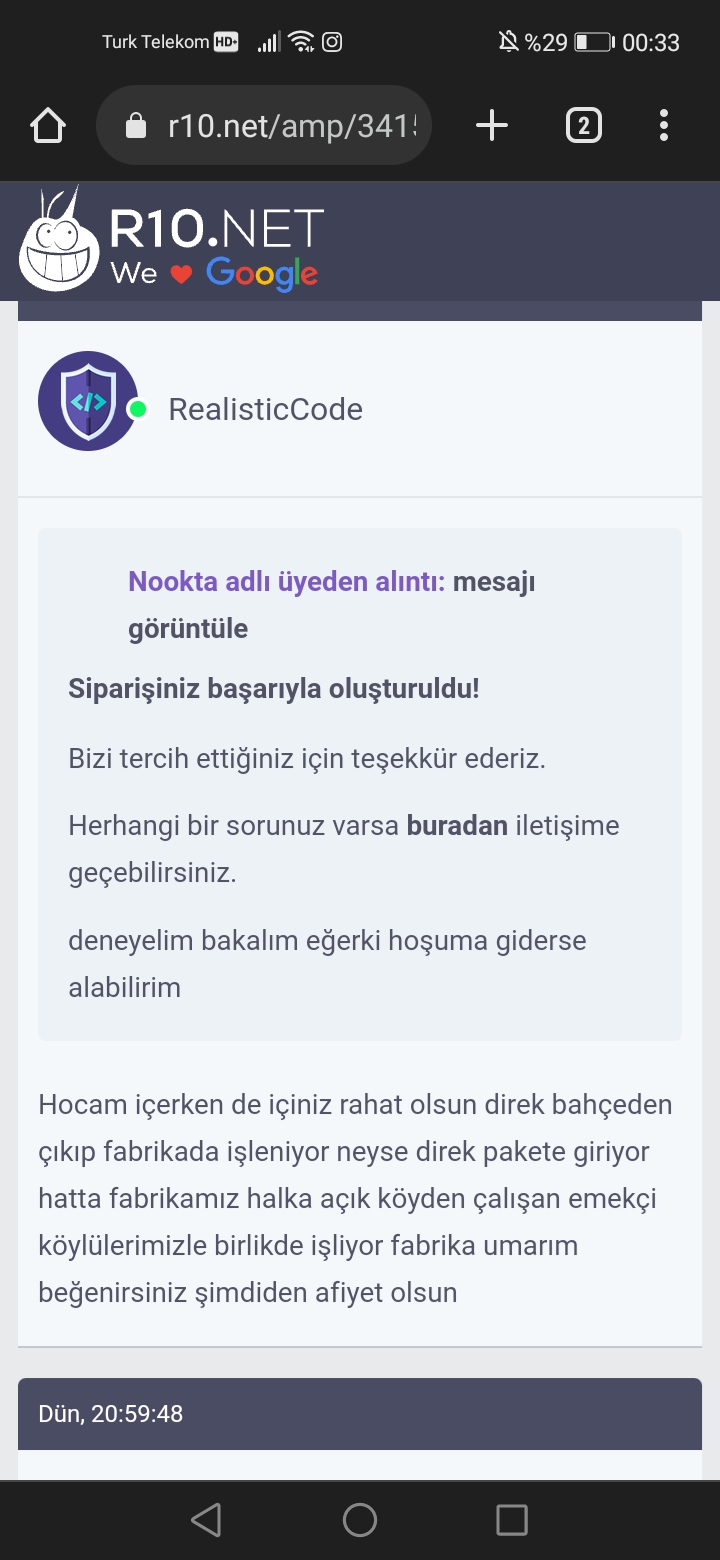Tap the battery indicator showing 29 percent
This screenshot has width=720, height=1560.
coord(596,41)
